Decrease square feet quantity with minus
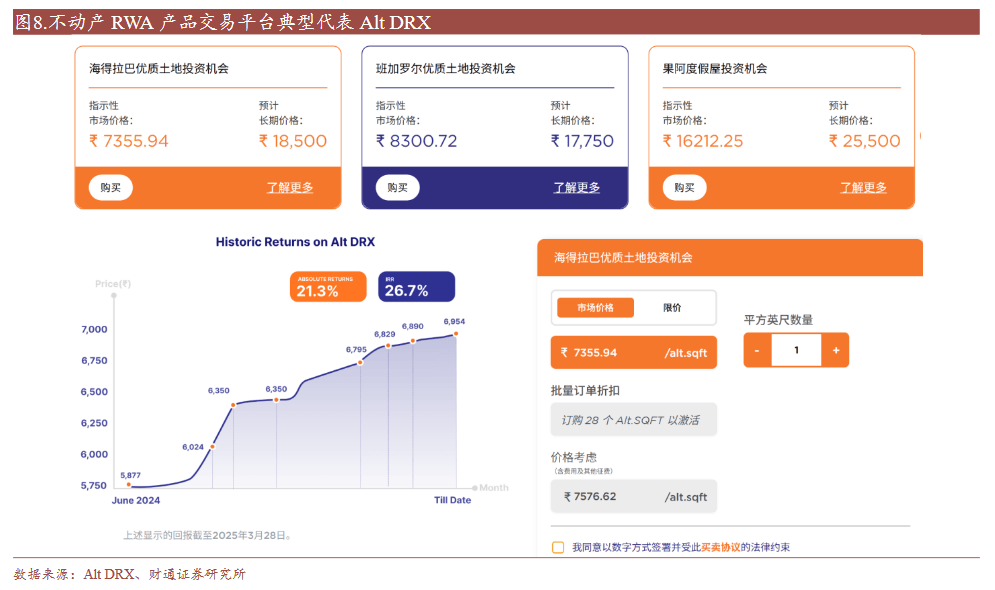995x590 pixels. (x=757, y=351)
